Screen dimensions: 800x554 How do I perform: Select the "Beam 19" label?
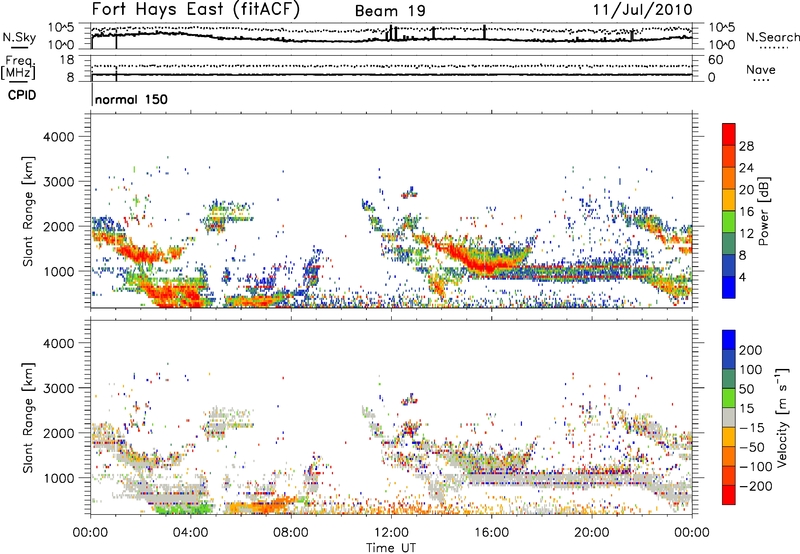390,11
